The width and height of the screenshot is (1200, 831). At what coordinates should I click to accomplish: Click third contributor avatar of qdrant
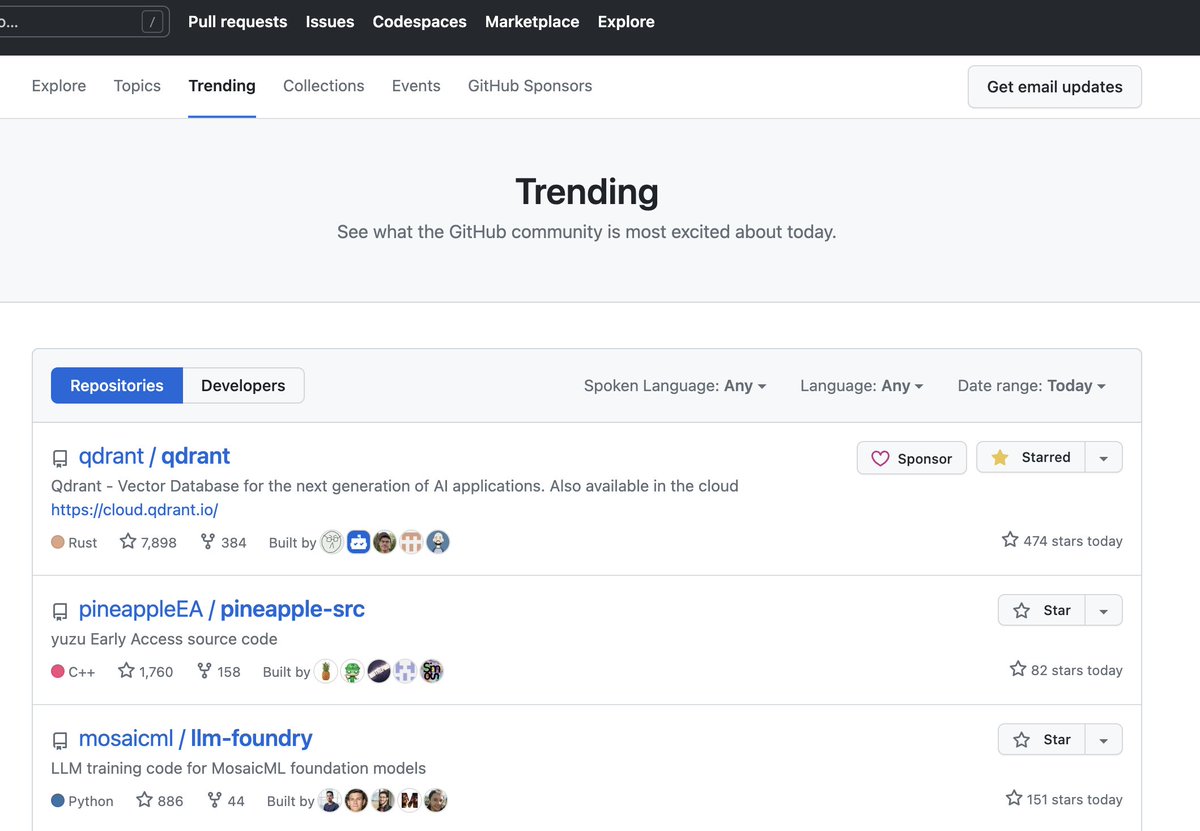click(x=385, y=542)
